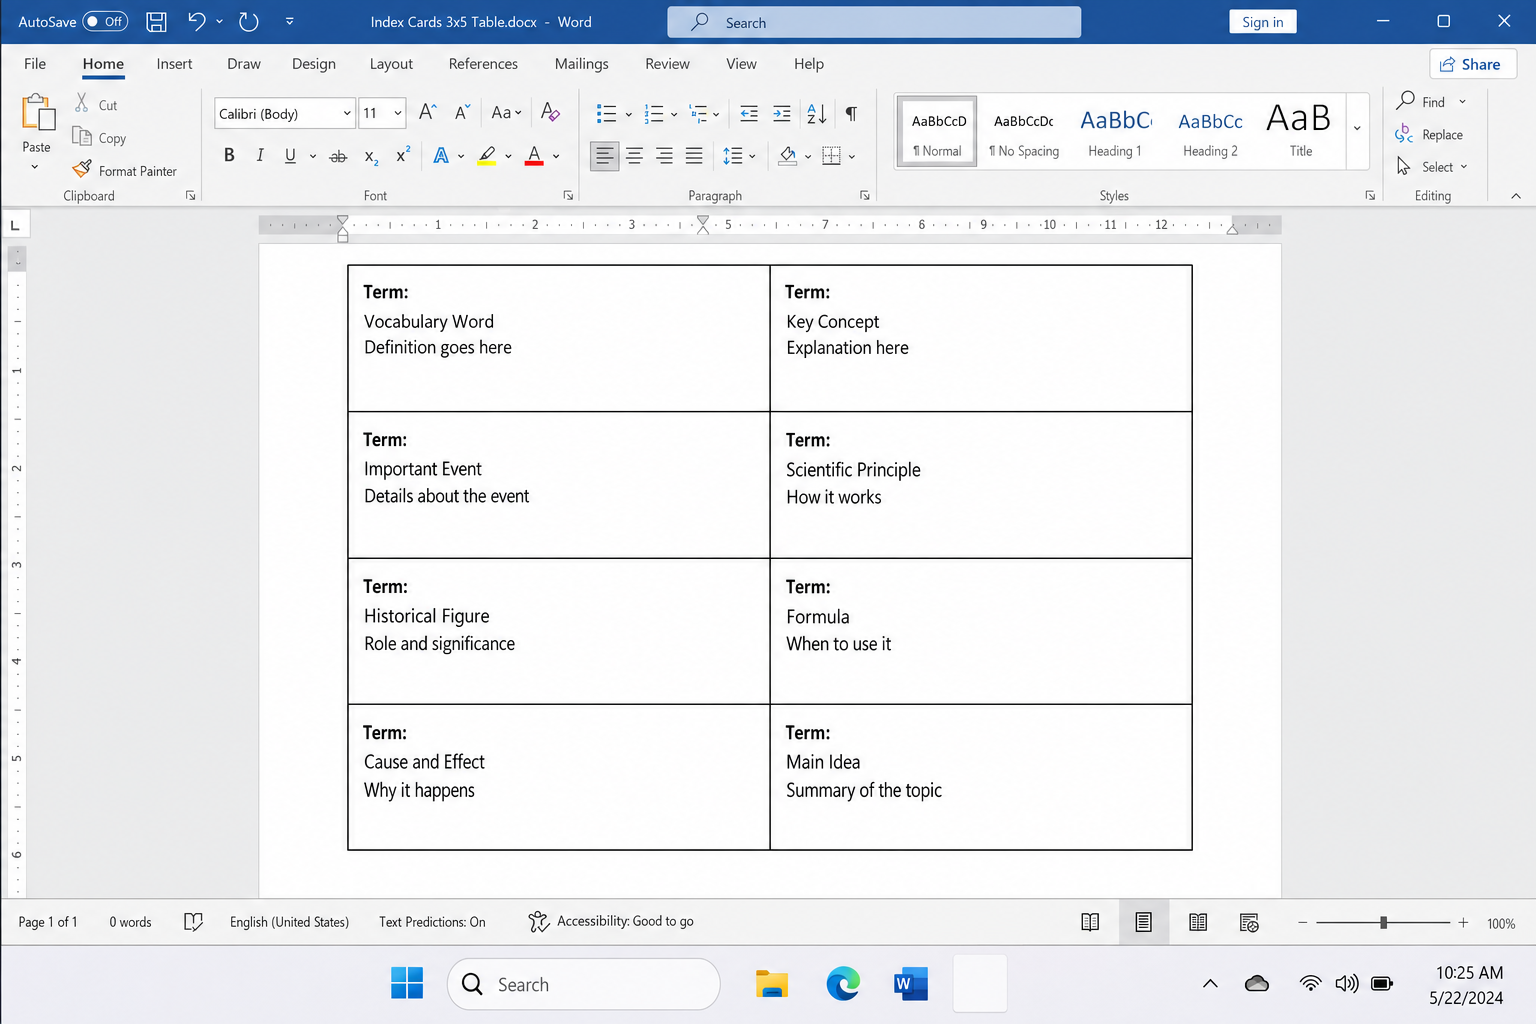
Task: Open the File tab
Action: 35,64
